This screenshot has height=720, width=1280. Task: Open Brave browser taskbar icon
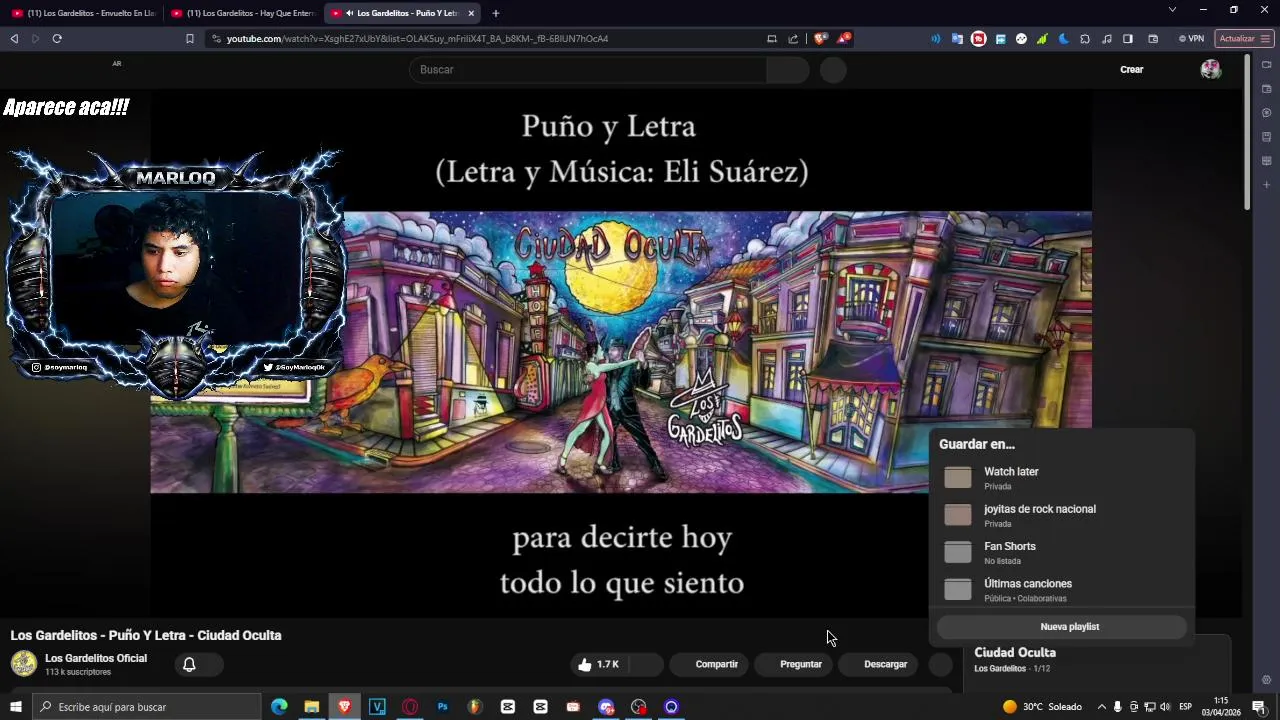coord(344,707)
